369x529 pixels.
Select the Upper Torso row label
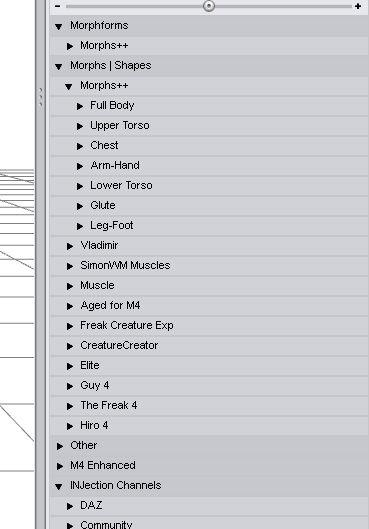pyautogui.click(x=120, y=126)
